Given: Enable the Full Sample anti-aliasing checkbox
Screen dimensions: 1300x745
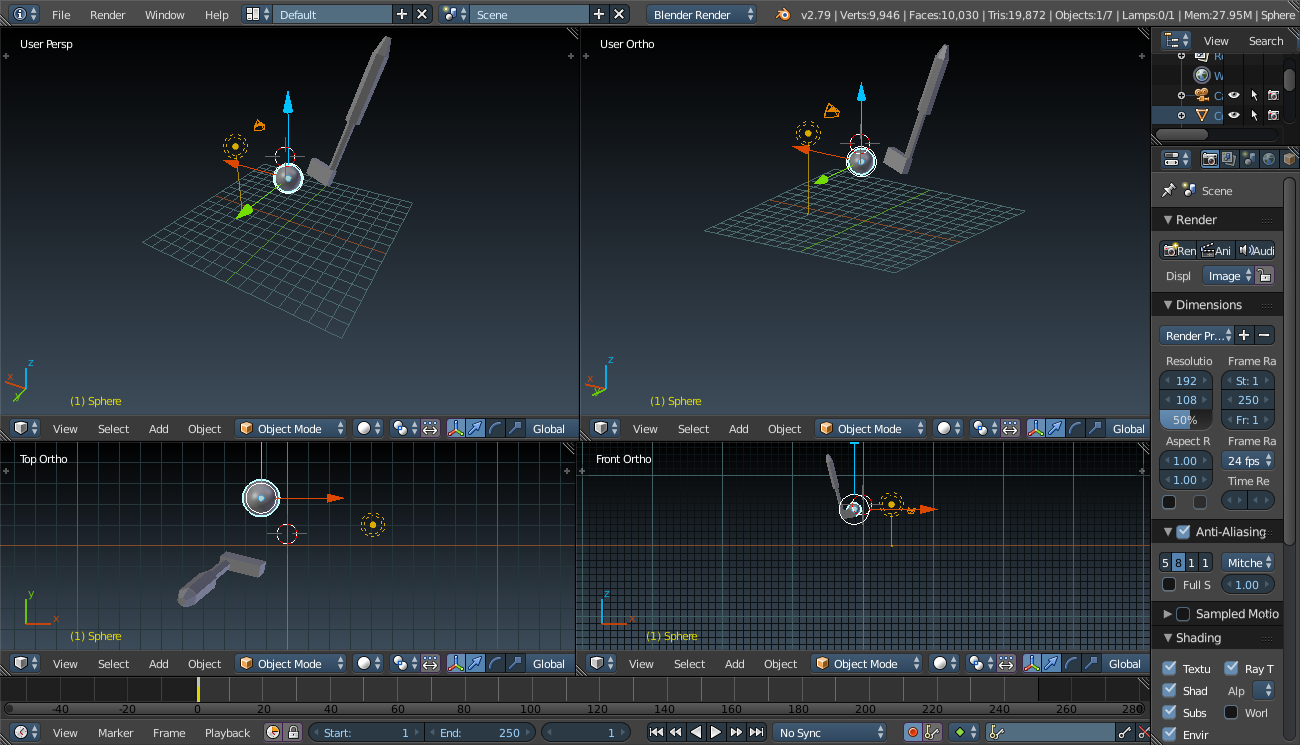Looking at the screenshot, I should (1168, 584).
